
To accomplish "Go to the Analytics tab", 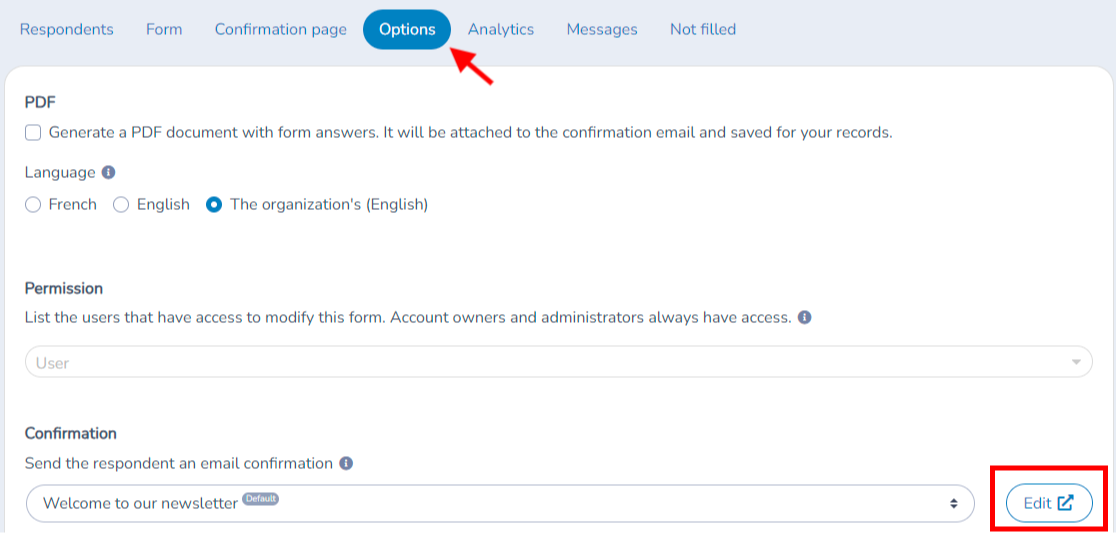I will tap(501, 30).
